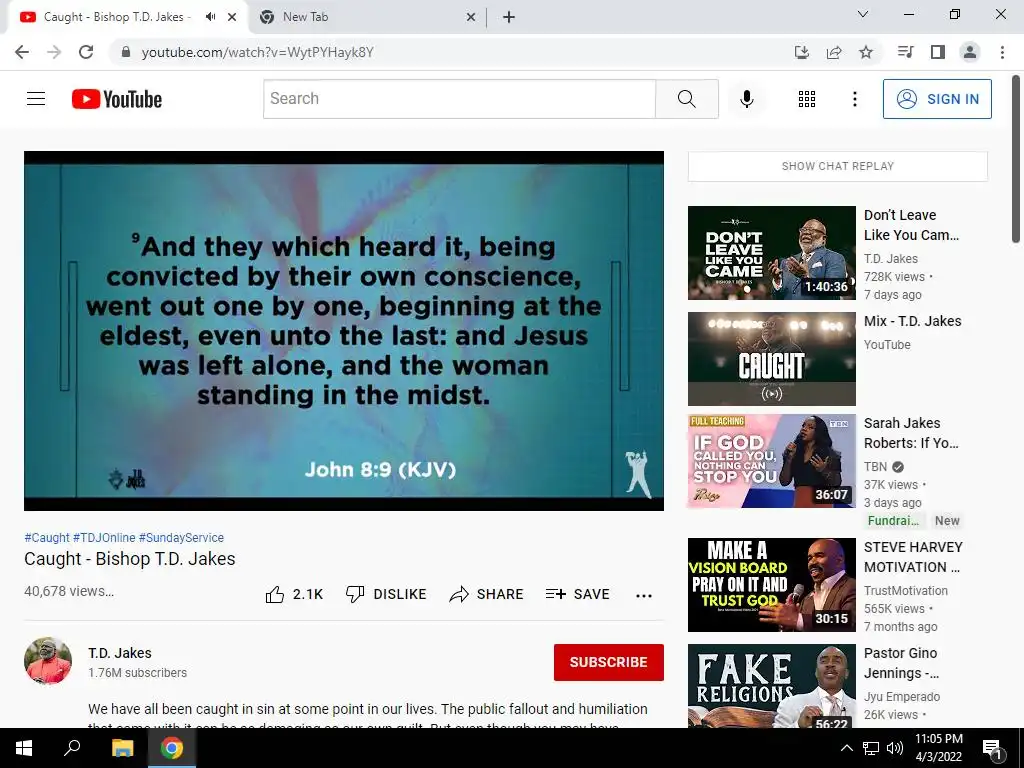Bookmark this page with star
This screenshot has width=1024, height=768.
[x=866, y=52]
